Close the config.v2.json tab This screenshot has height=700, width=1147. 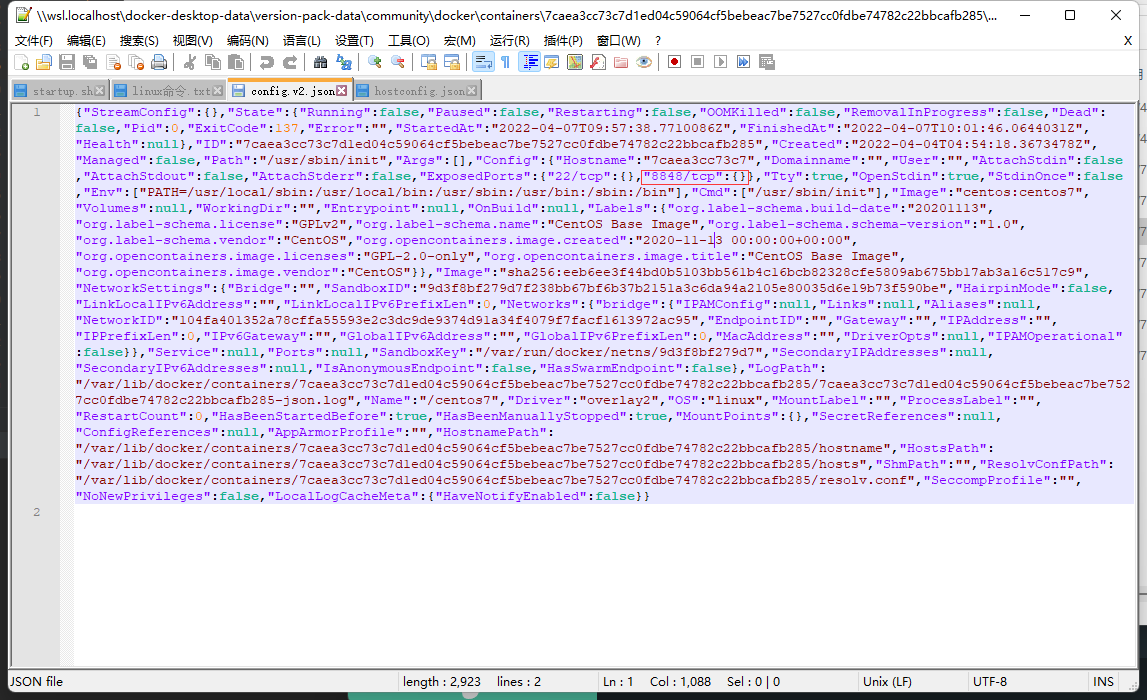click(342, 91)
